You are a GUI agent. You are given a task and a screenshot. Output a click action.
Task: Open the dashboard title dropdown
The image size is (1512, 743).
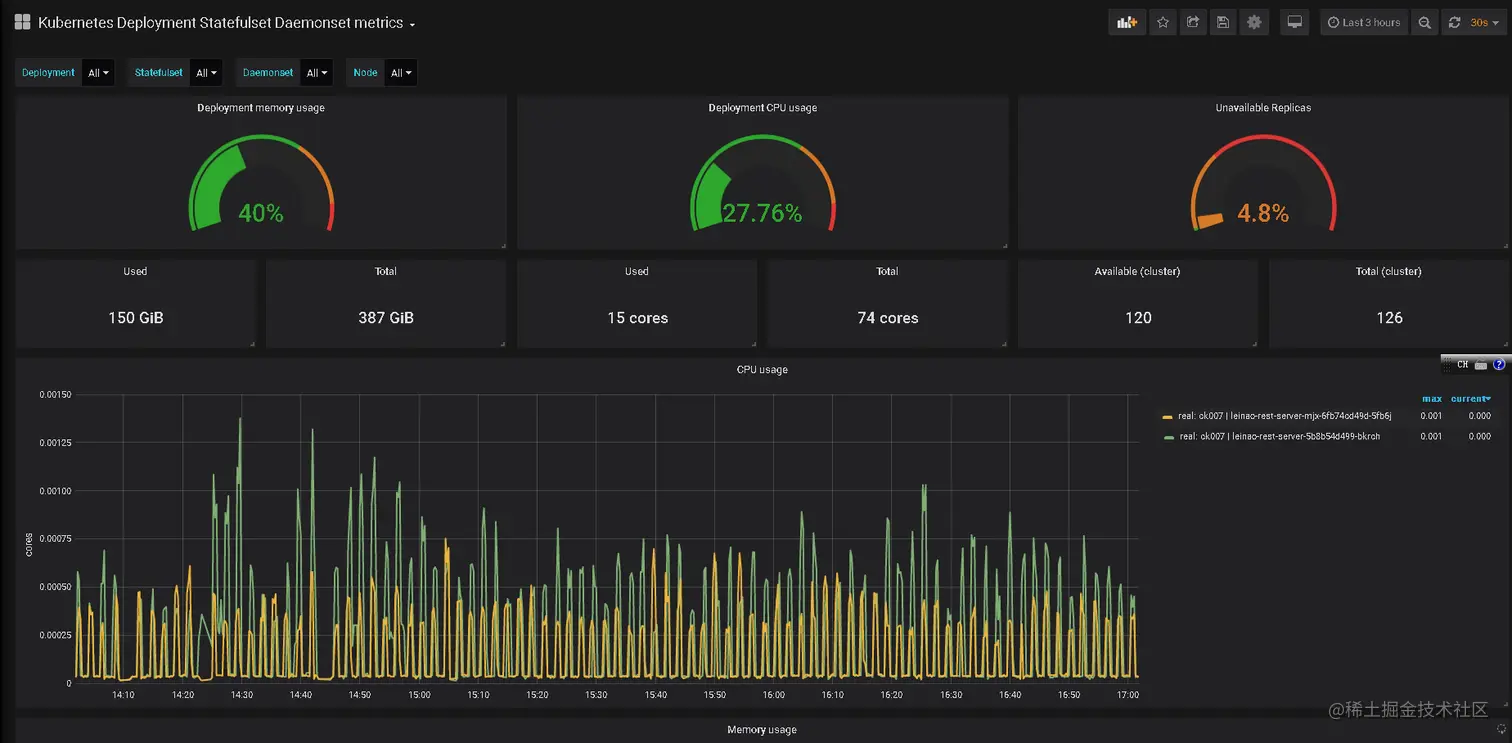pyautogui.click(x=227, y=22)
